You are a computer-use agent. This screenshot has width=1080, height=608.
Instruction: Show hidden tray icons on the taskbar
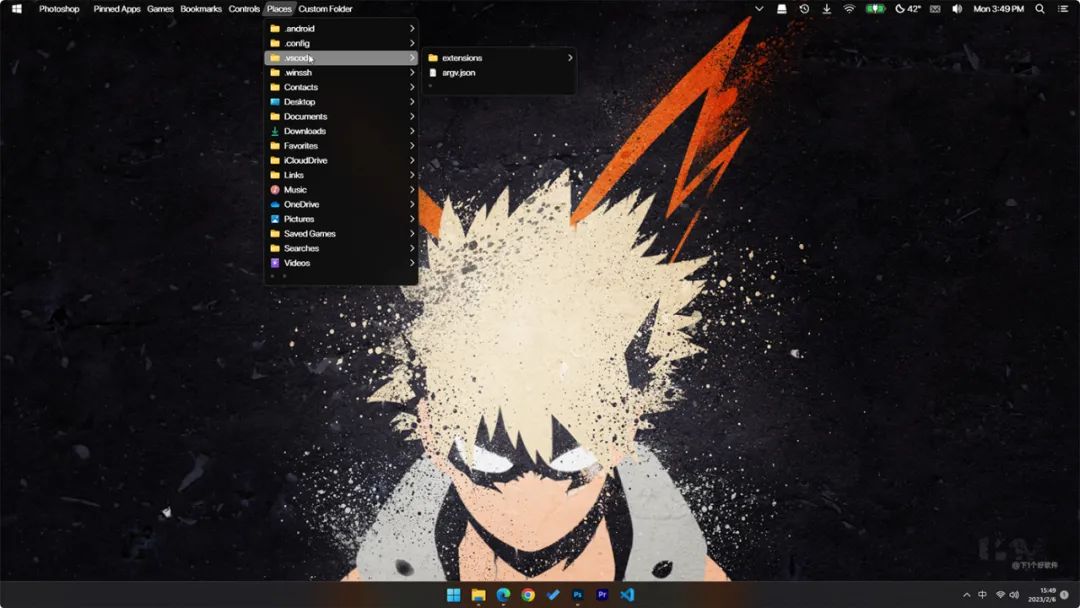[x=966, y=595]
